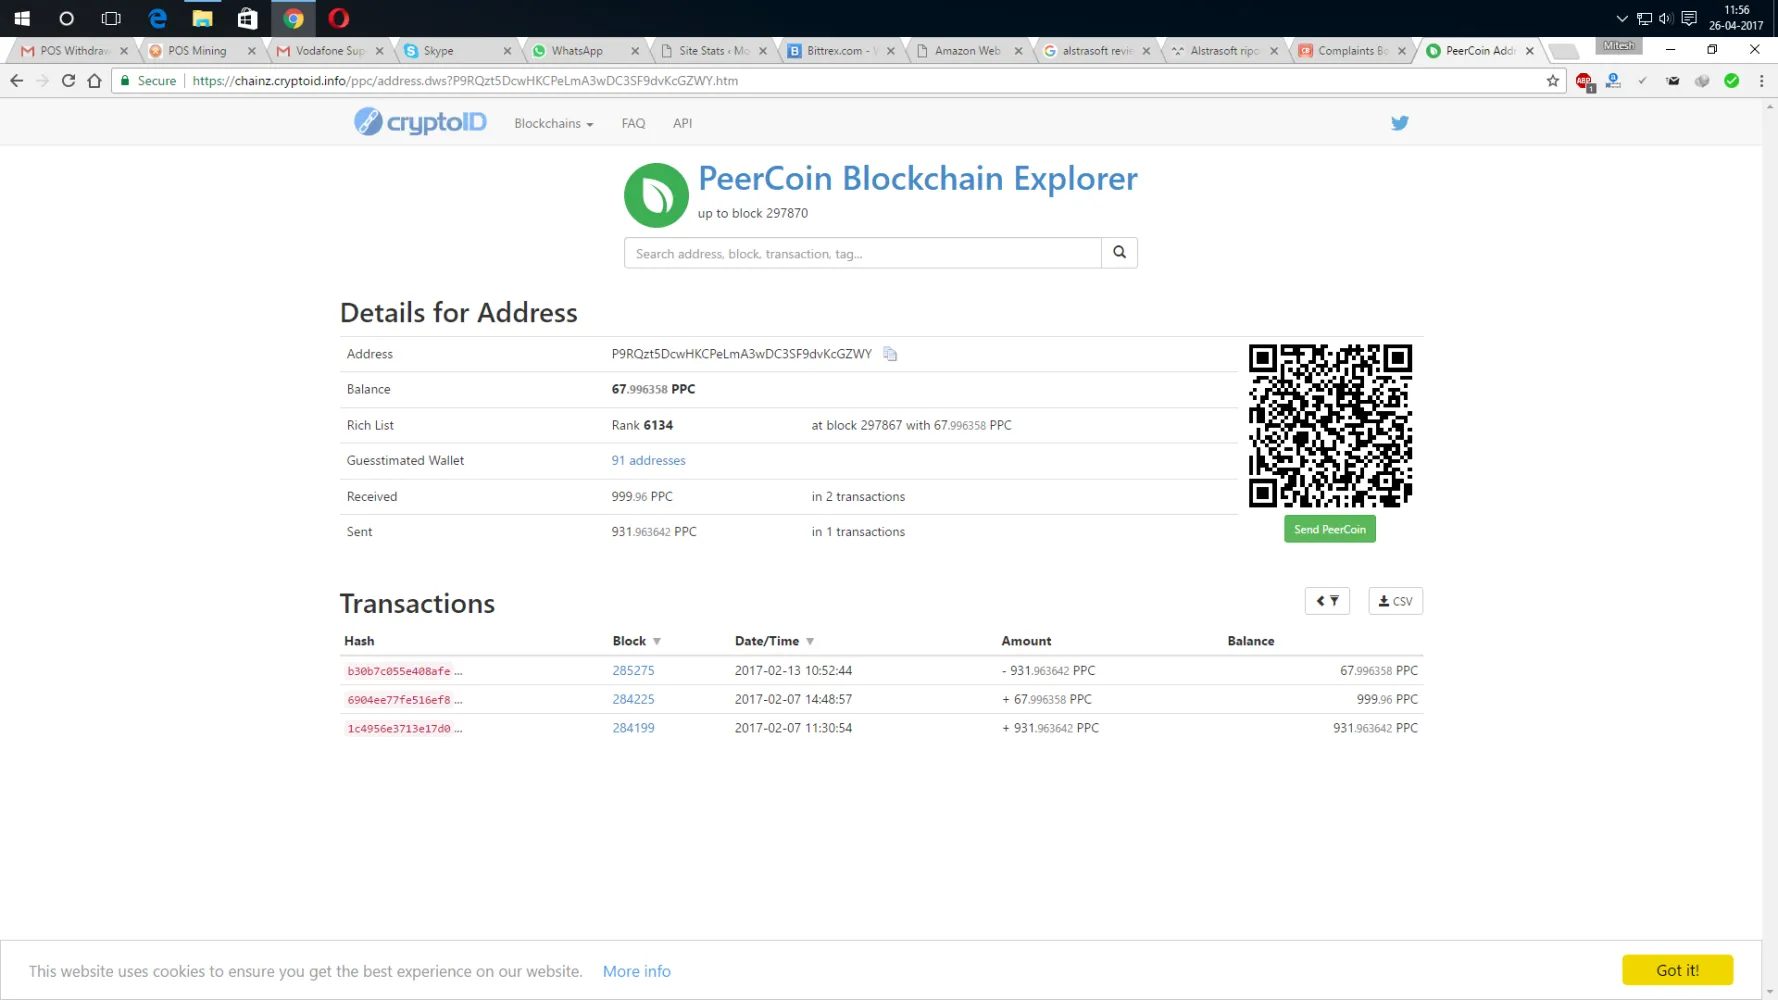
Task: Click the search magnifier button
Action: coord(1119,253)
